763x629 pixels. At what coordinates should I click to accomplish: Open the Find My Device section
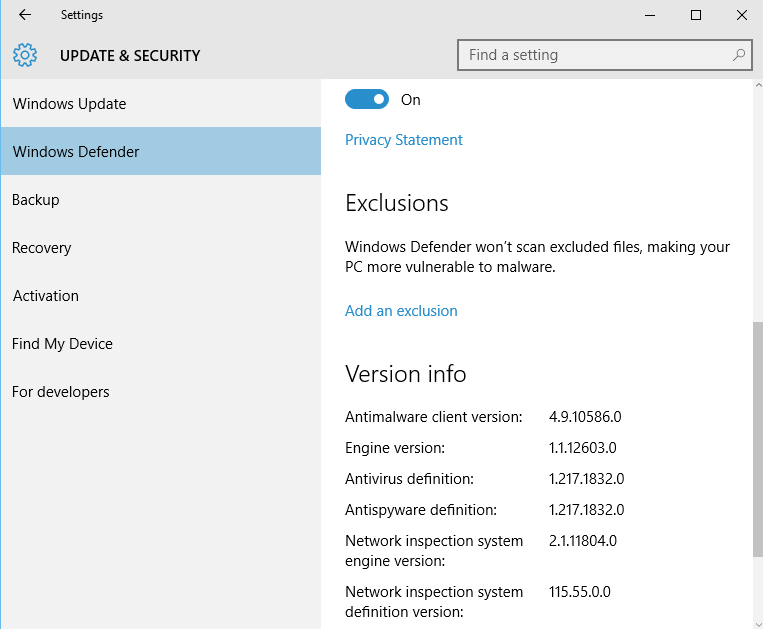point(161,343)
